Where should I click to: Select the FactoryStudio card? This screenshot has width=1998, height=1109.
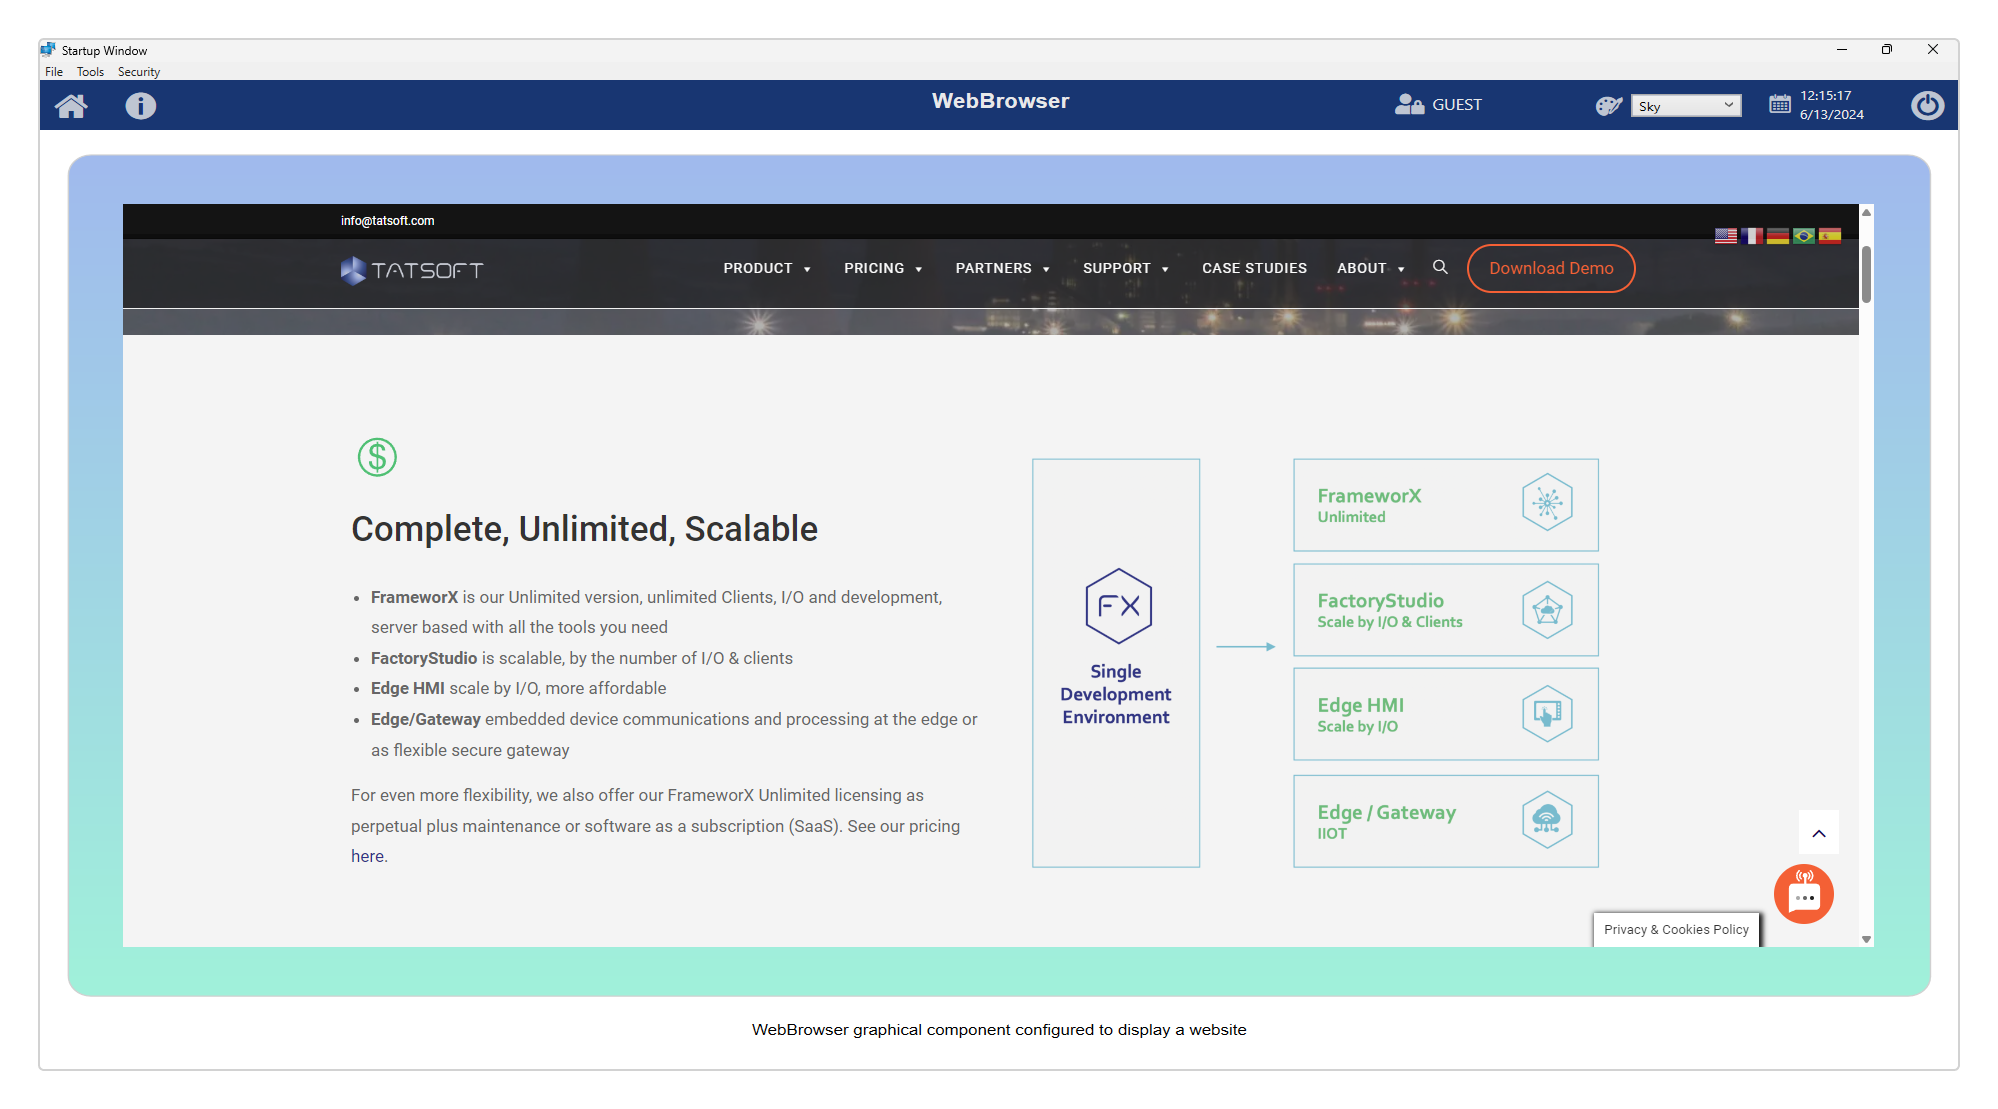pos(1446,610)
